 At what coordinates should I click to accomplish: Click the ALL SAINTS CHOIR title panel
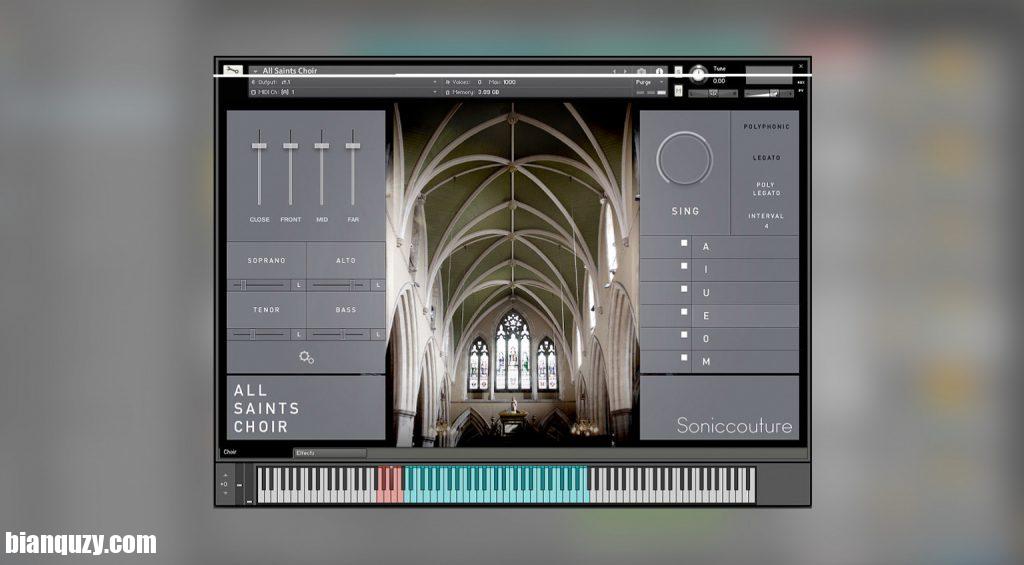(x=306, y=408)
